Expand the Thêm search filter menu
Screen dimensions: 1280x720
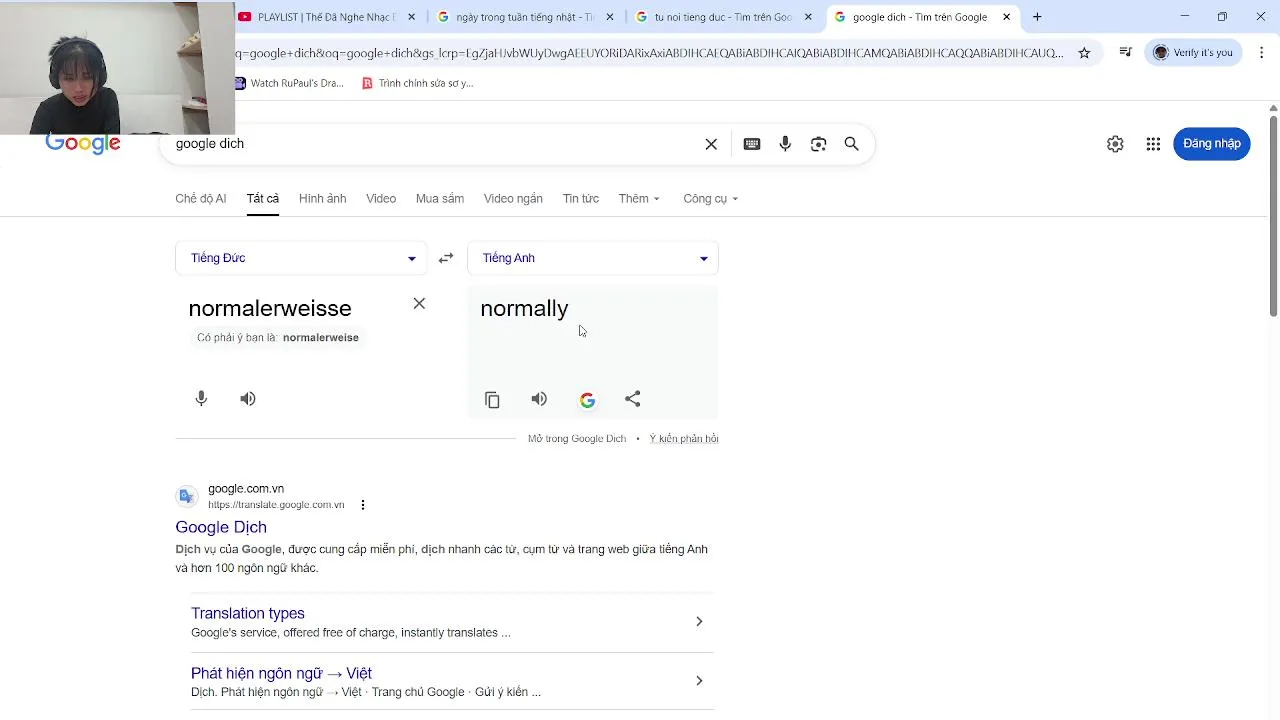pos(639,199)
